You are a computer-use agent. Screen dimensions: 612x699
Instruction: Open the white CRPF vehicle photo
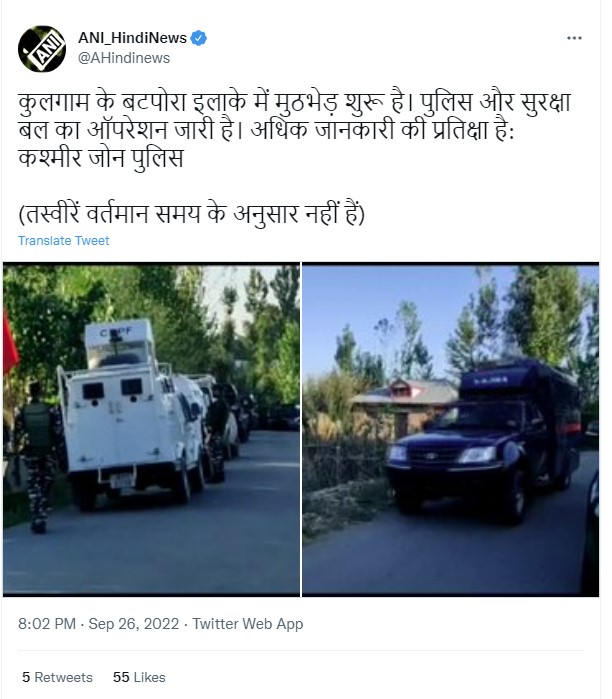(151, 429)
